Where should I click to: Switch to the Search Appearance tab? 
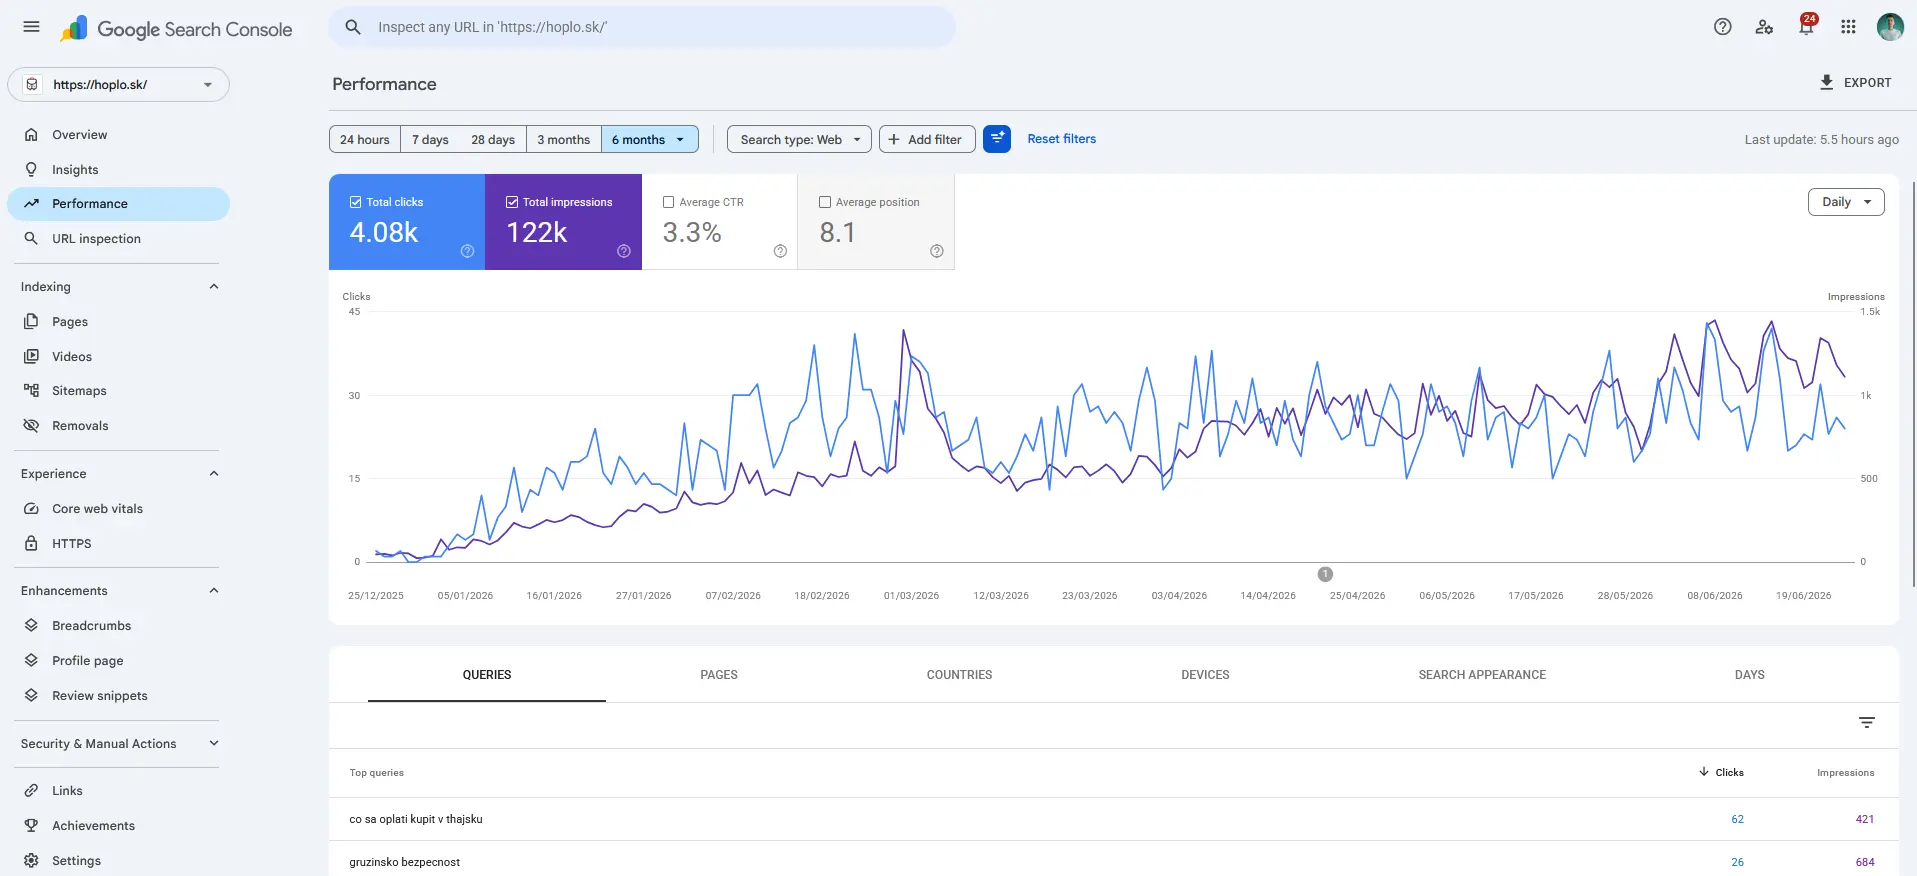coord(1482,675)
